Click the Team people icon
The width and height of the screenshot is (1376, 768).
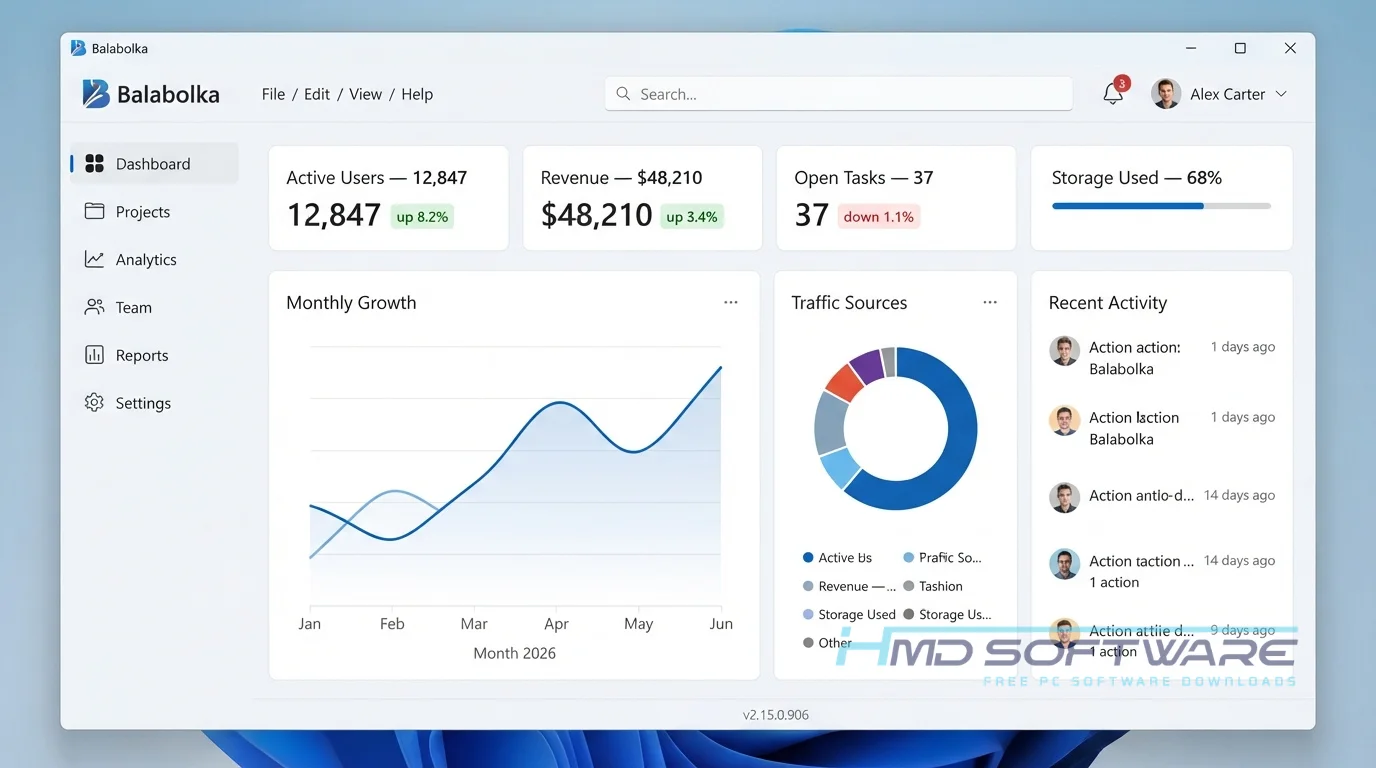[95, 307]
